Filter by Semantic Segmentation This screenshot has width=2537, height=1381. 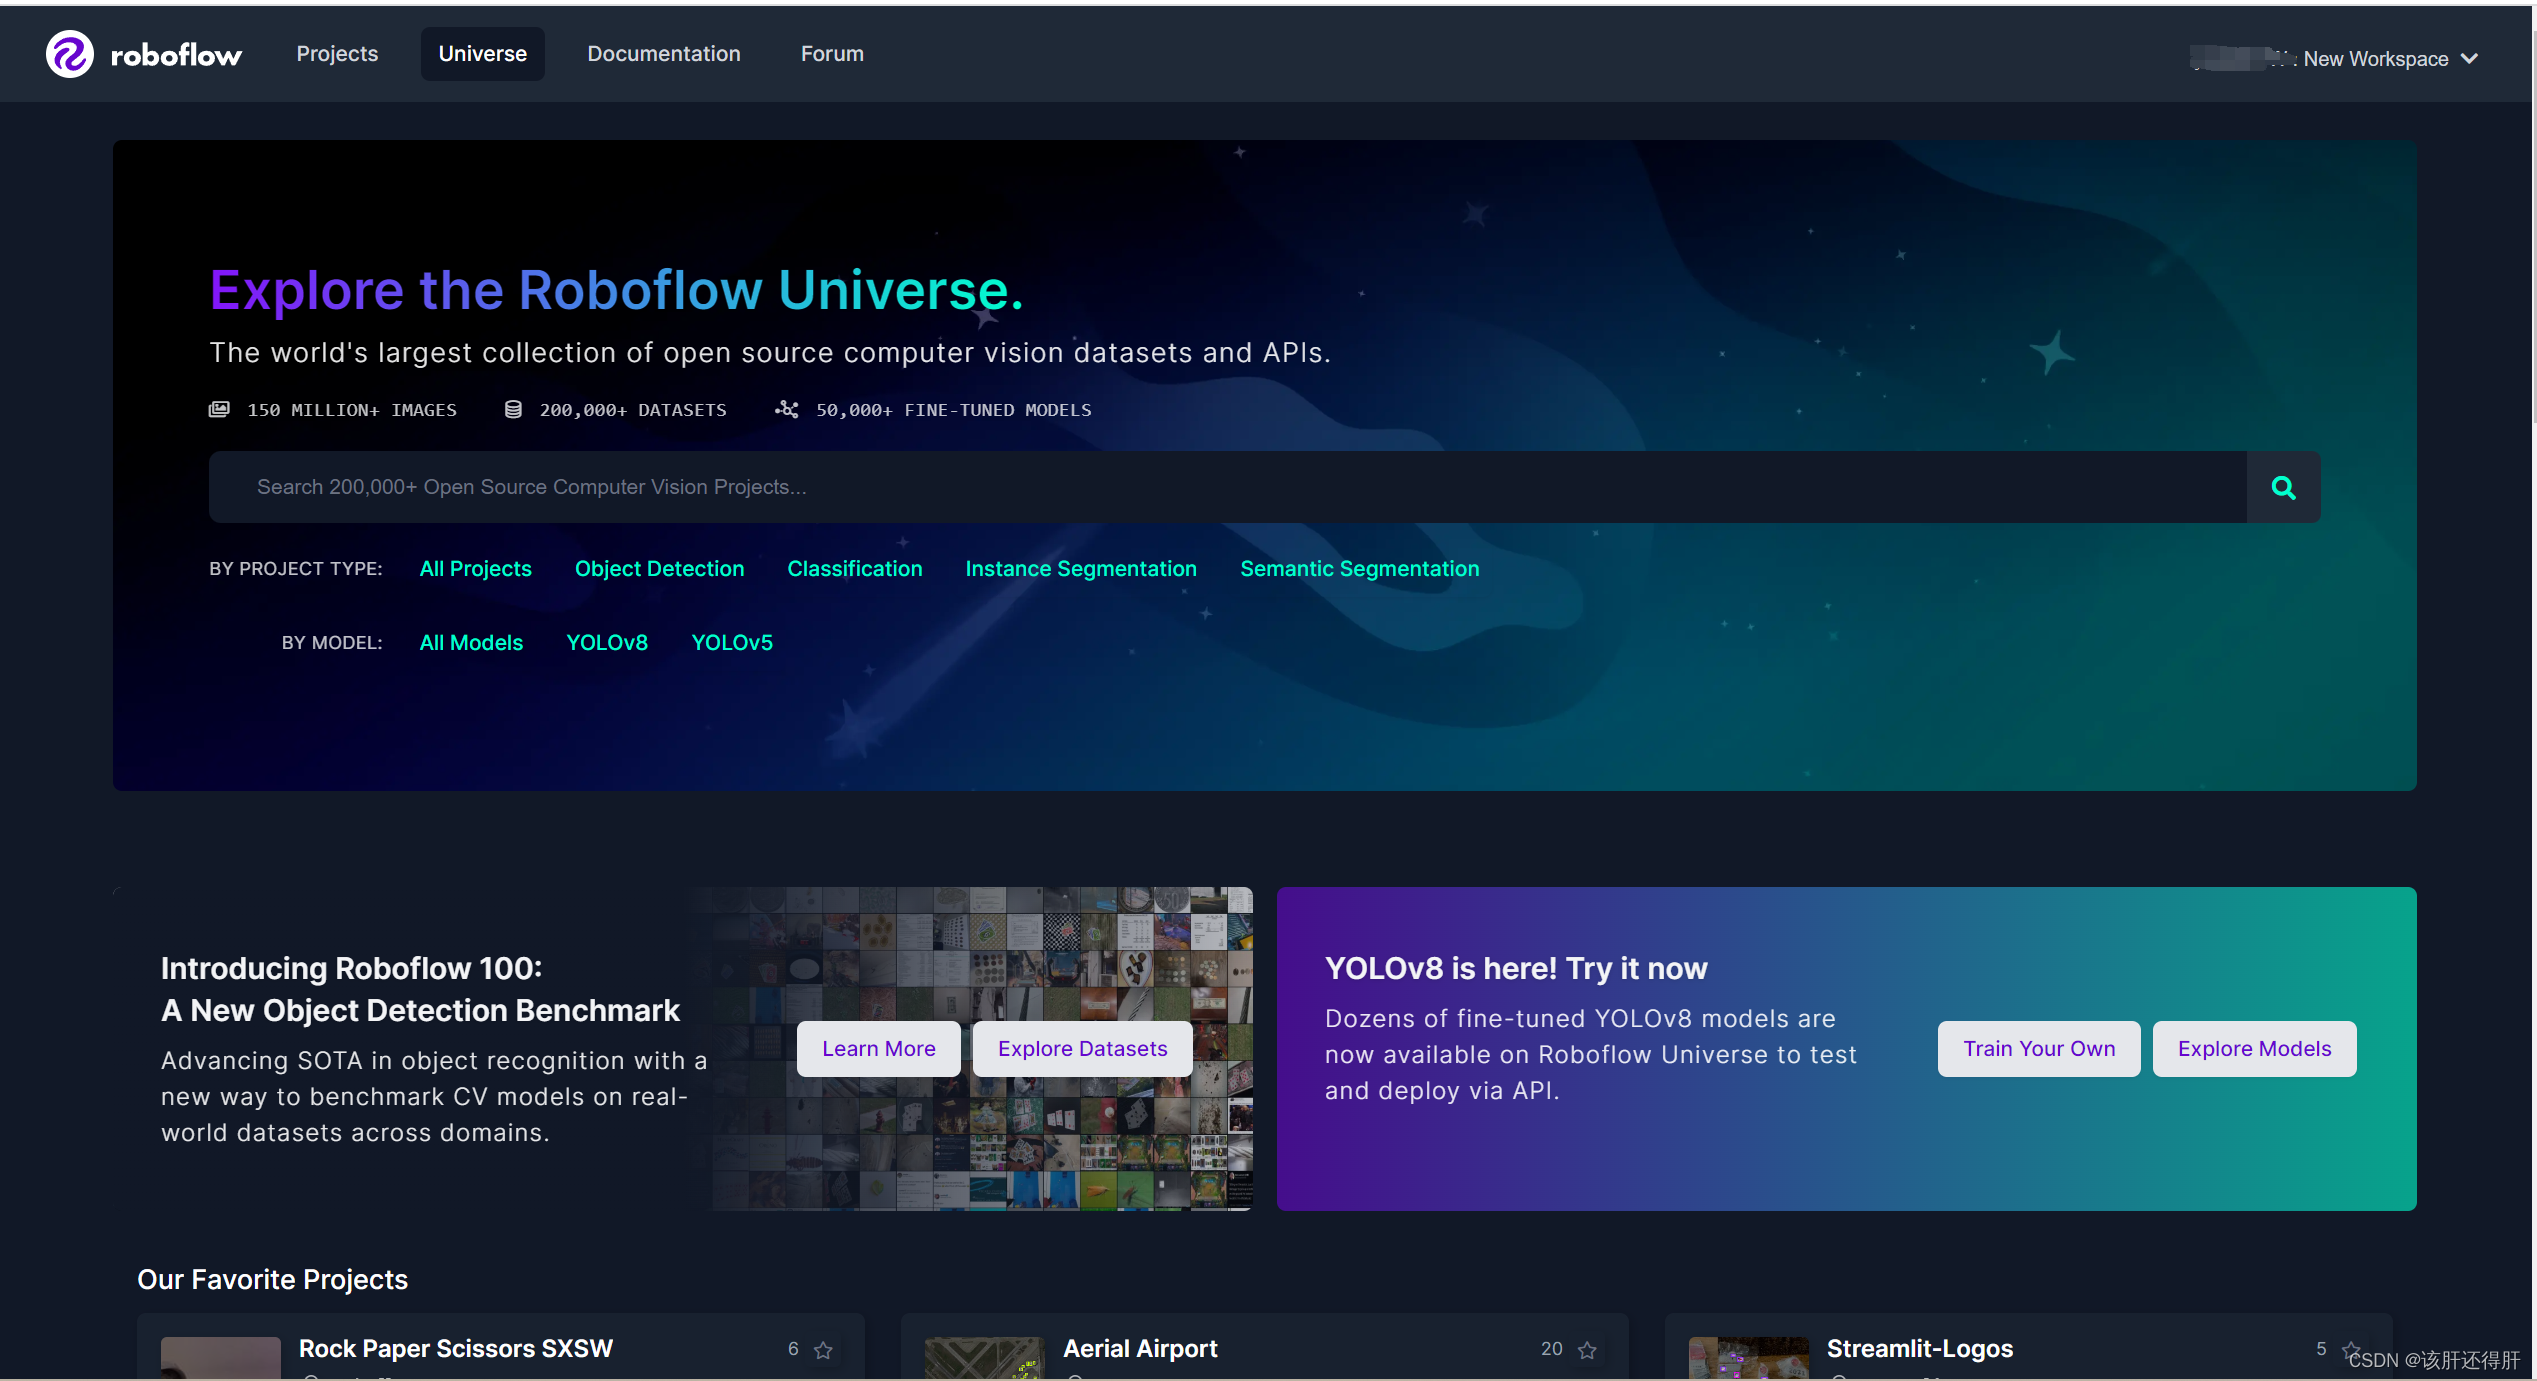coord(1359,569)
